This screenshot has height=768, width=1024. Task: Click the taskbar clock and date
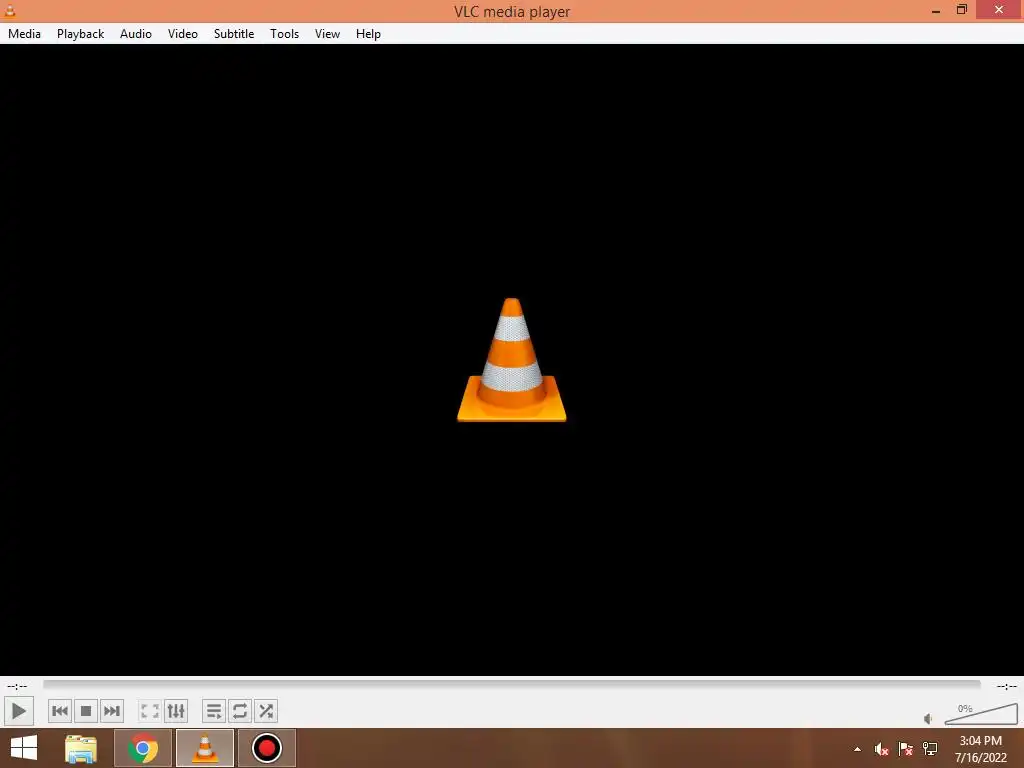pos(980,749)
